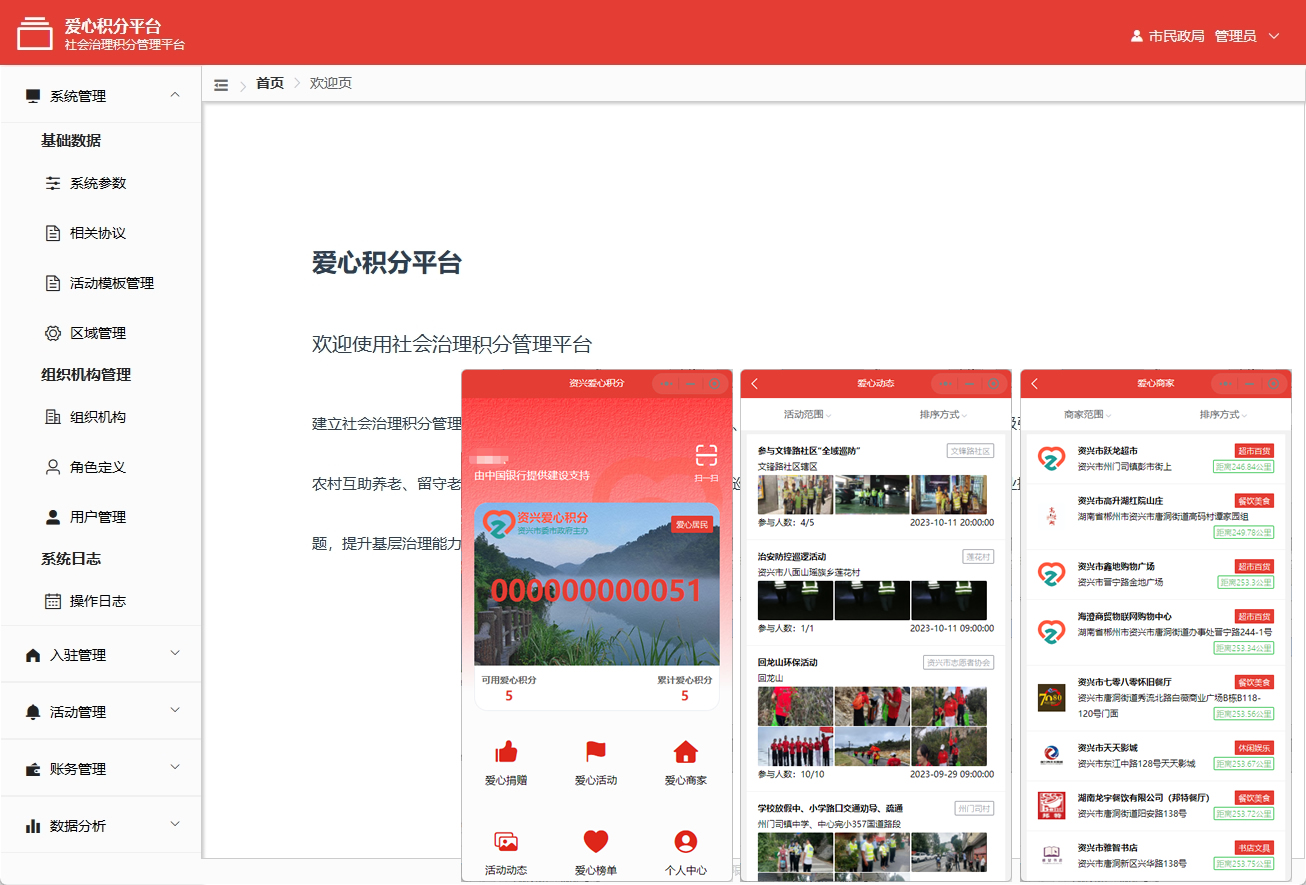Click the back arrow in 爱心动态 screen

(755, 384)
